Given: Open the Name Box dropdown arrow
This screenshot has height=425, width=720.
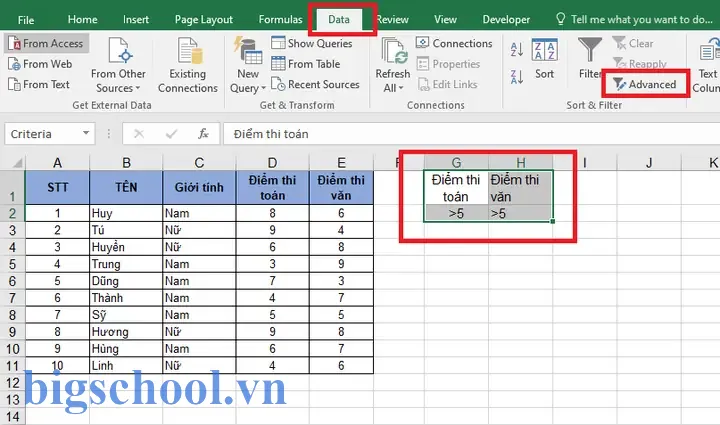Looking at the screenshot, I should pos(86,134).
